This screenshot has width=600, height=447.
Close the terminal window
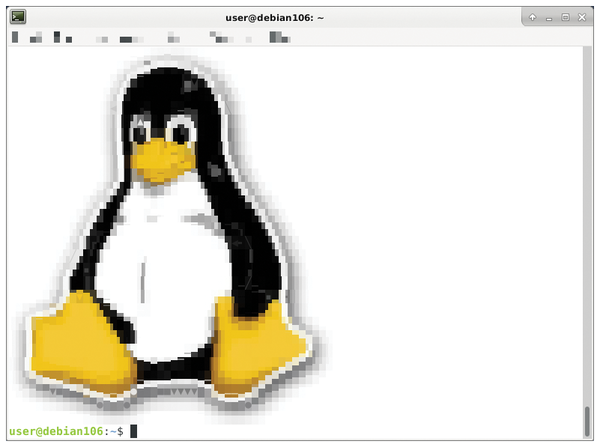[x=582, y=17]
